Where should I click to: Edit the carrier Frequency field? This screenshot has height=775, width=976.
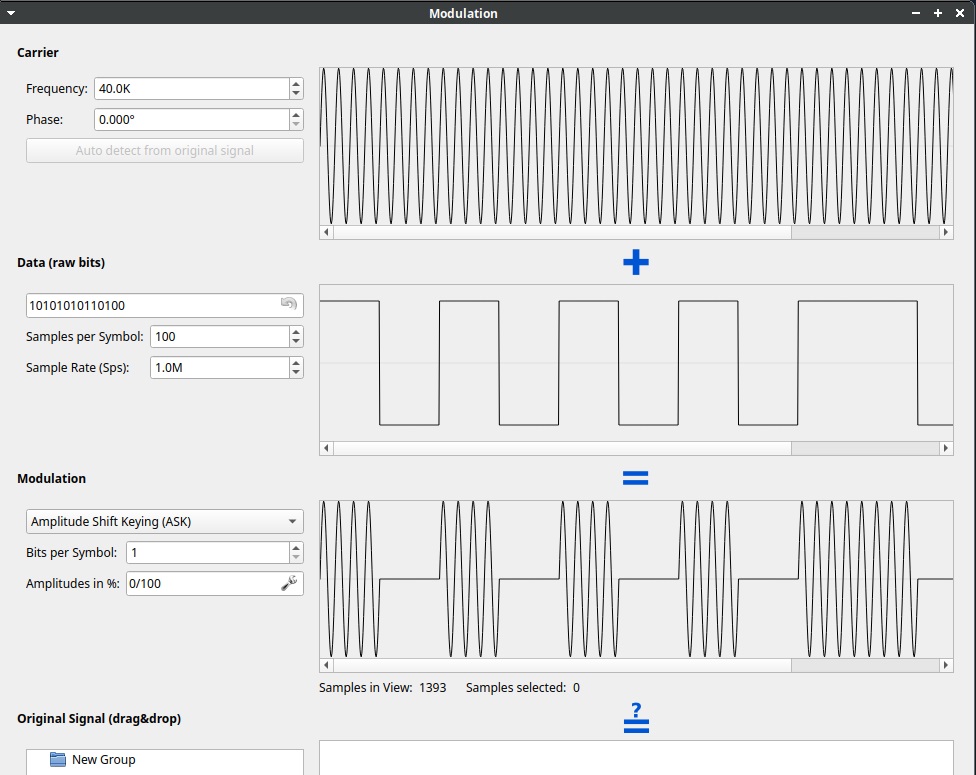[192, 88]
